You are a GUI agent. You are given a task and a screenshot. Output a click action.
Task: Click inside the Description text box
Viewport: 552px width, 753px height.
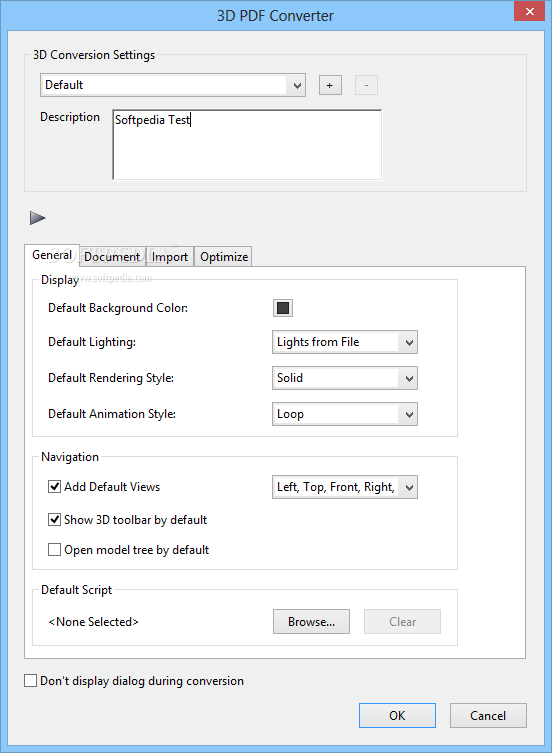247,145
